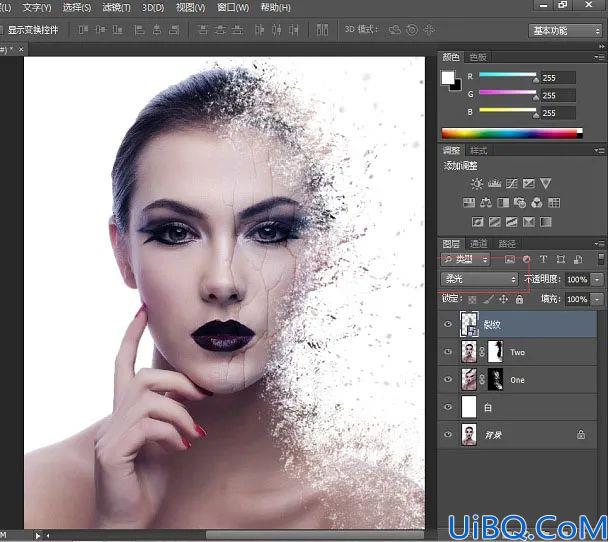Switch to the 色板 swatches tab
This screenshot has width=608, height=542.
pyautogui.click(x=478, y=57)
